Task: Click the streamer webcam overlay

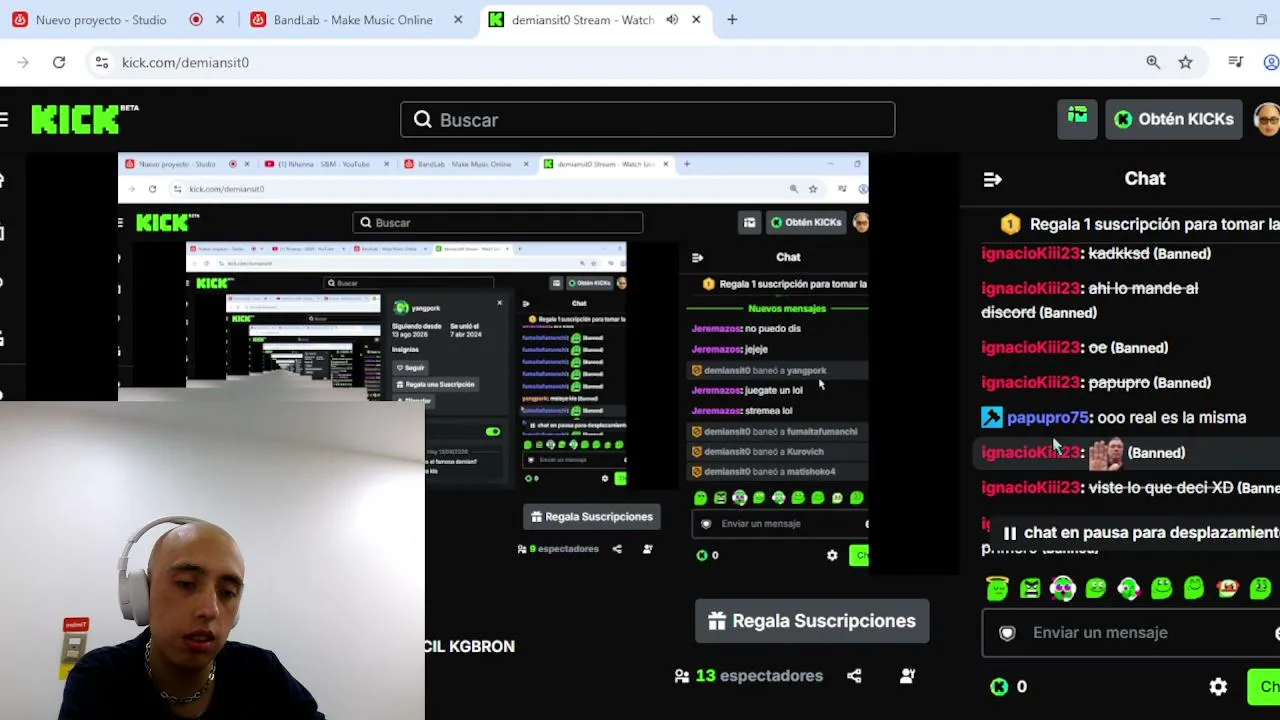Action: 212,560
